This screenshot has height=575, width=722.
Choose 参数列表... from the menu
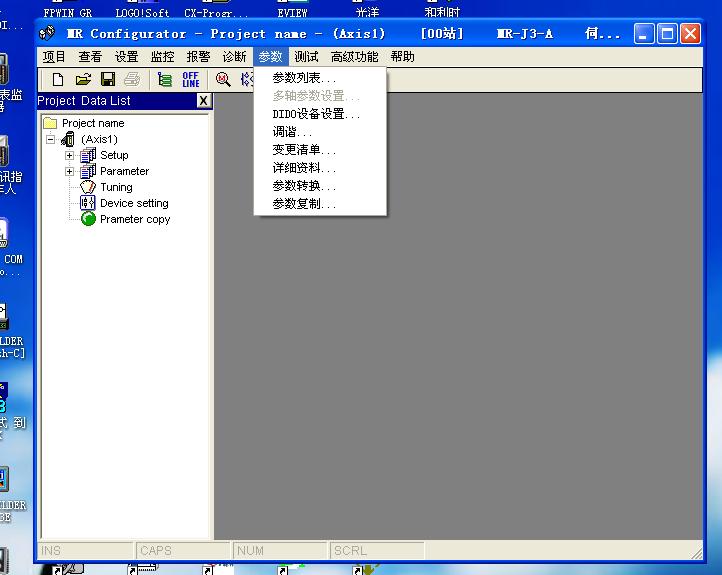(304, 77)
